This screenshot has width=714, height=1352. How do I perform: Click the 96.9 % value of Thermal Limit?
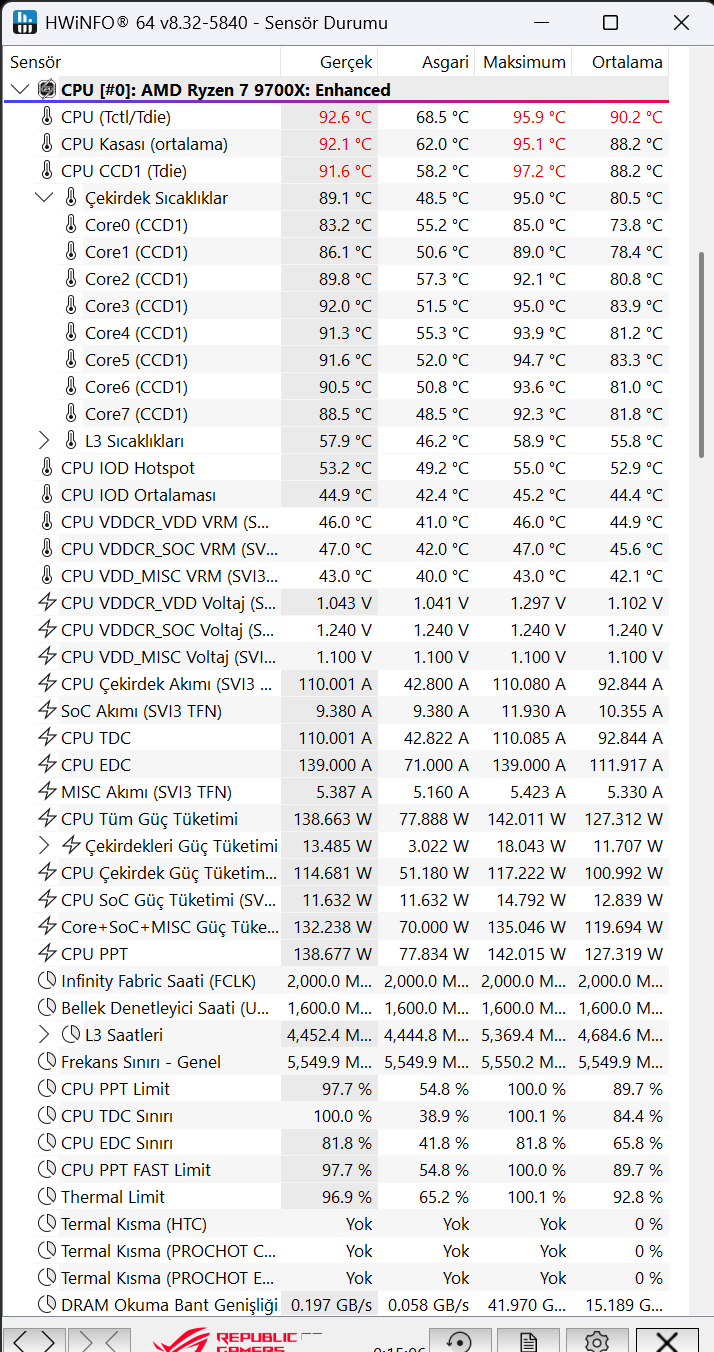(x=348, y=1197)
